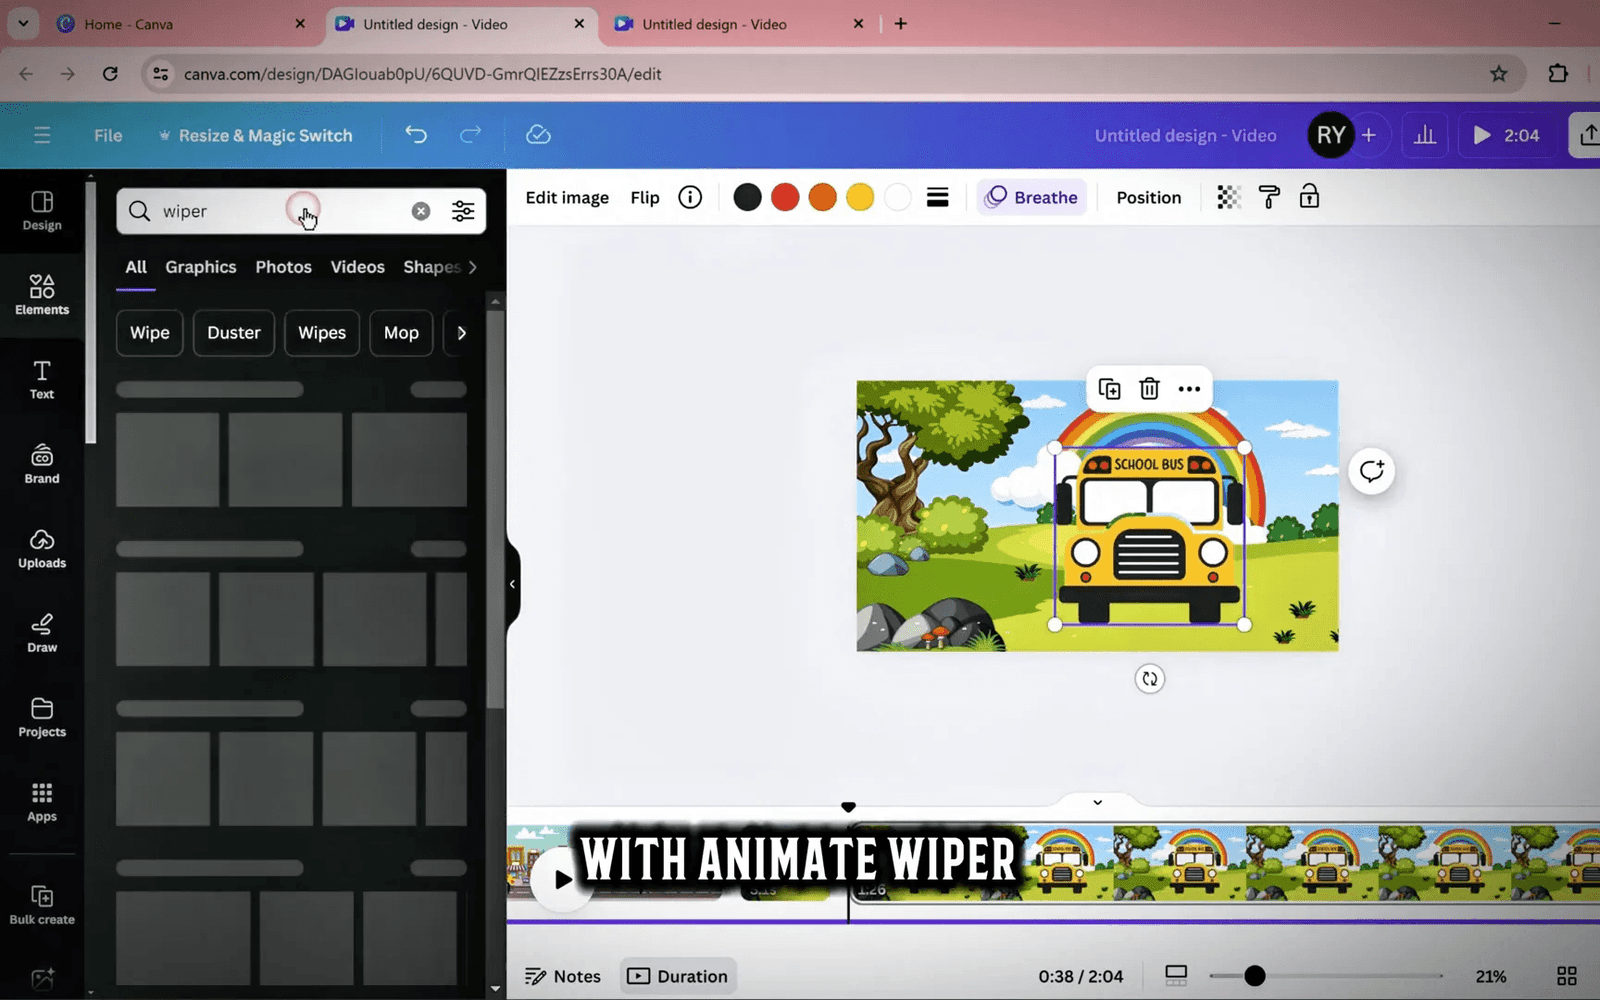The height and width of the screenshot is (1000, 1600).
Task: Open search filter options icon
Action: (x=463, y=211)
